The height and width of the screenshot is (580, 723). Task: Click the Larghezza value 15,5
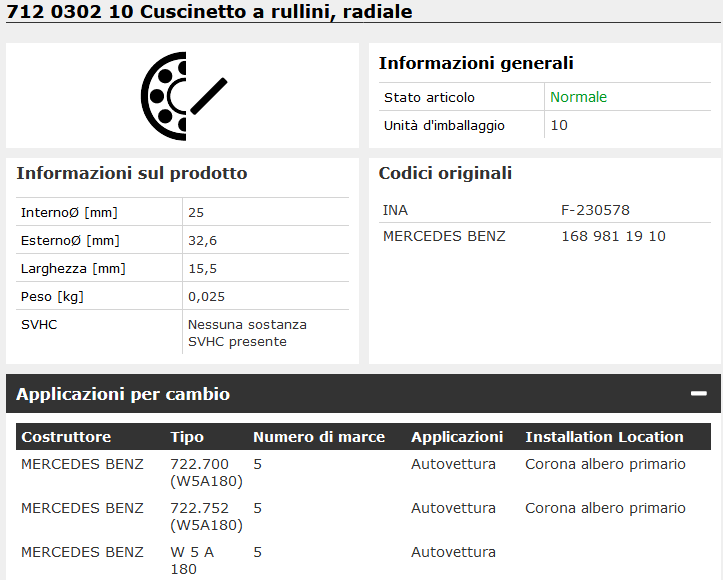202,269
